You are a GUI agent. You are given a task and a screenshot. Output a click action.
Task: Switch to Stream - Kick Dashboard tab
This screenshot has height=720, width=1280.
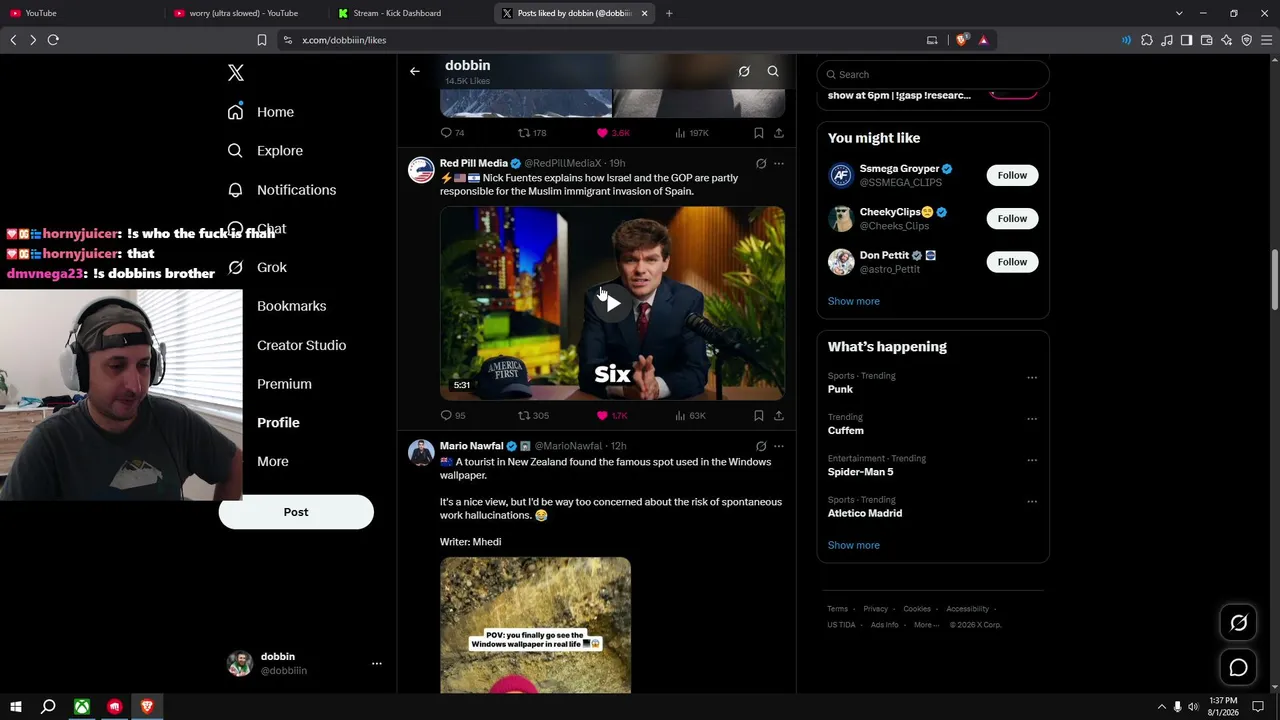(411, 13)
